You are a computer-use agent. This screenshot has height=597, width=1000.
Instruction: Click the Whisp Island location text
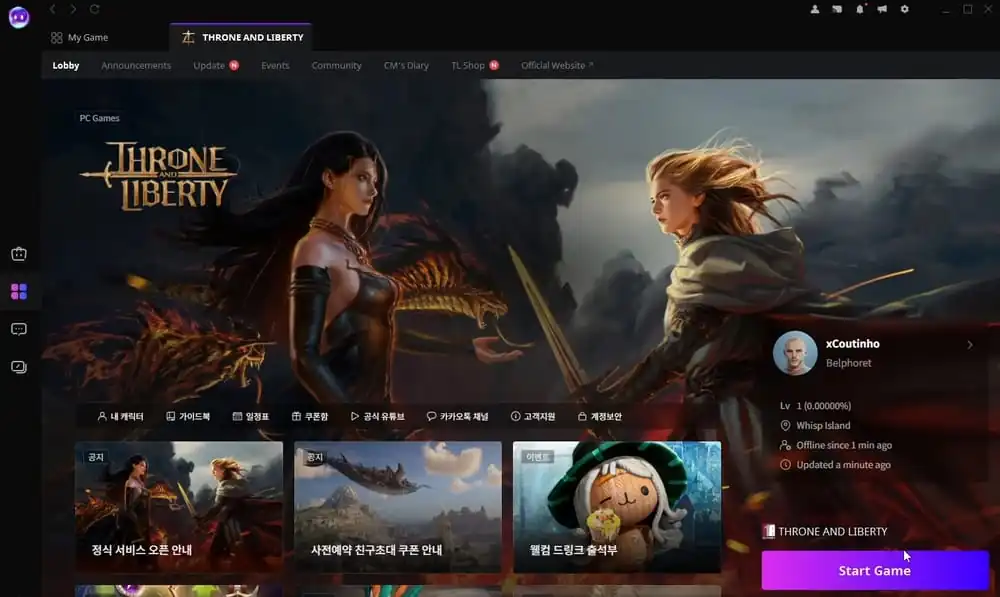(823, 425)
